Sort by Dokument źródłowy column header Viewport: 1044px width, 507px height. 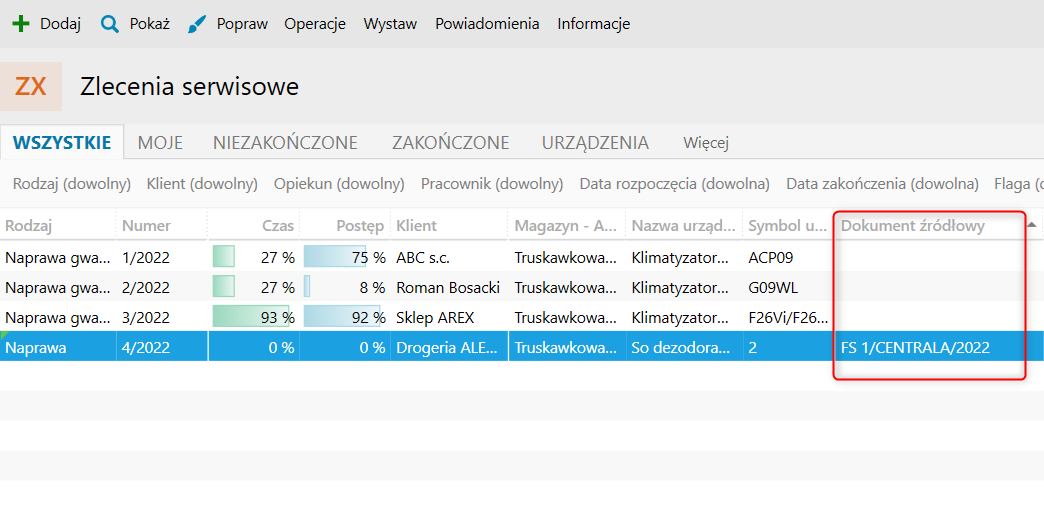coord(912,226)
